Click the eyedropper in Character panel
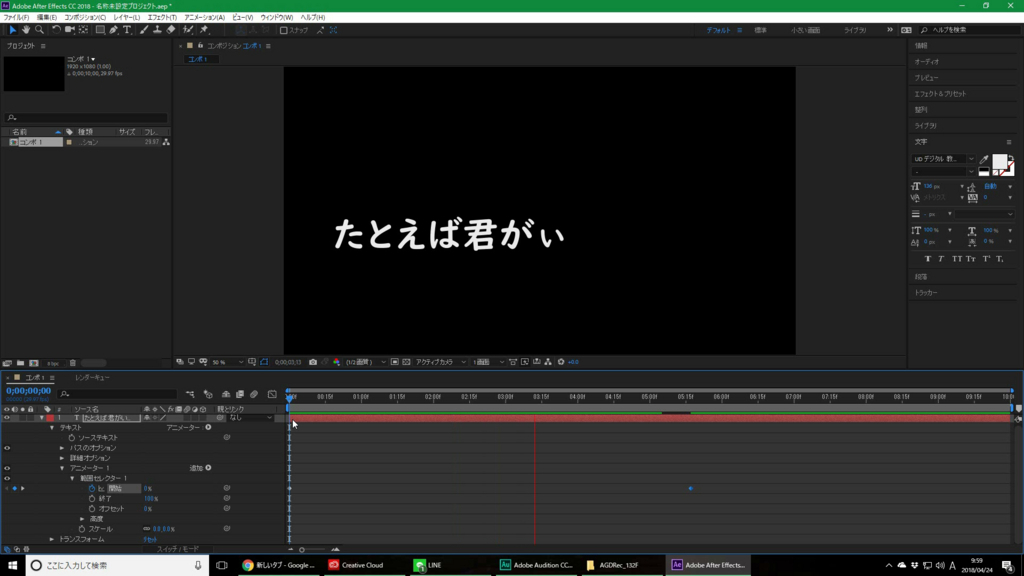 [984, 159]
